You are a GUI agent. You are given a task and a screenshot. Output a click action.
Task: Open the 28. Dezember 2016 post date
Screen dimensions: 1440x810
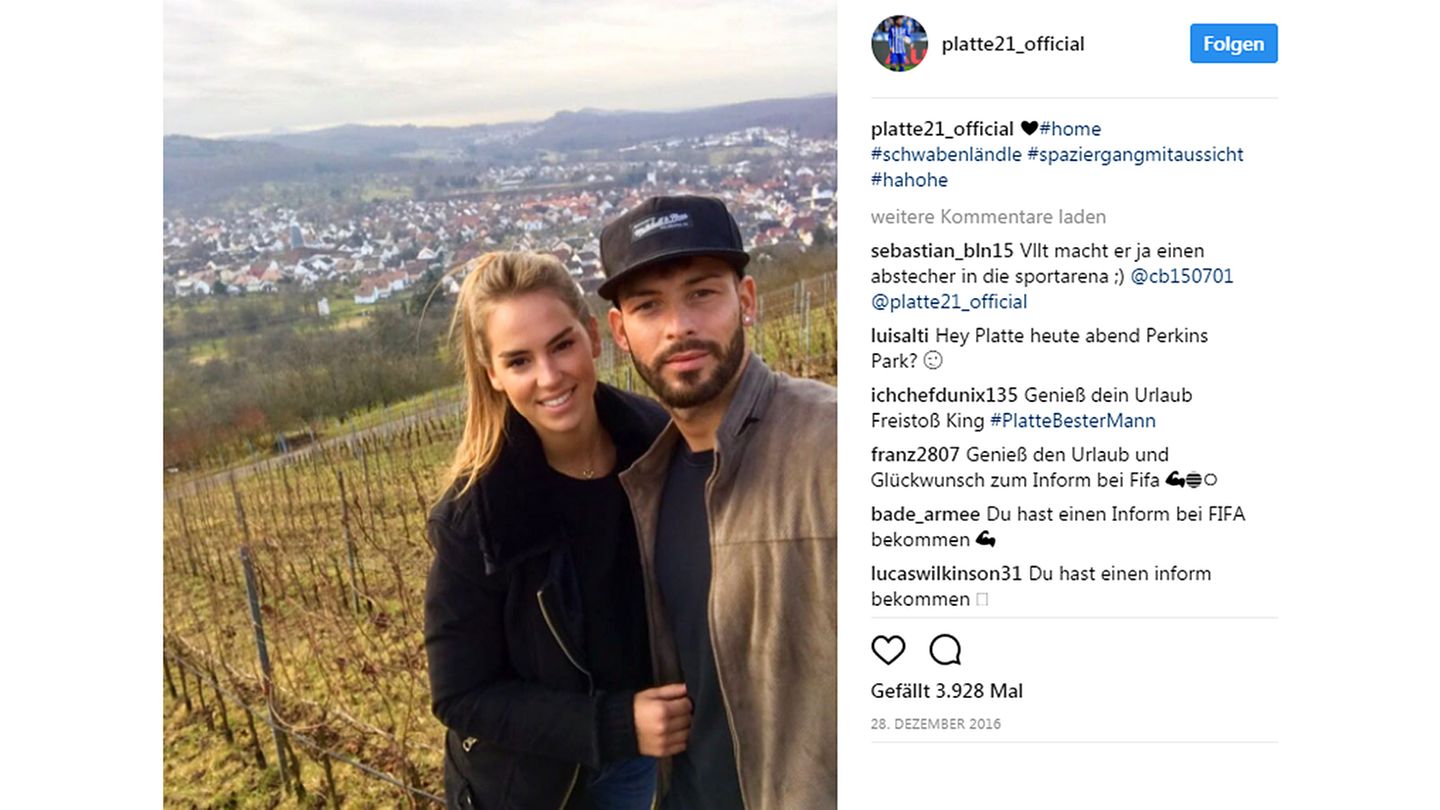936,724
